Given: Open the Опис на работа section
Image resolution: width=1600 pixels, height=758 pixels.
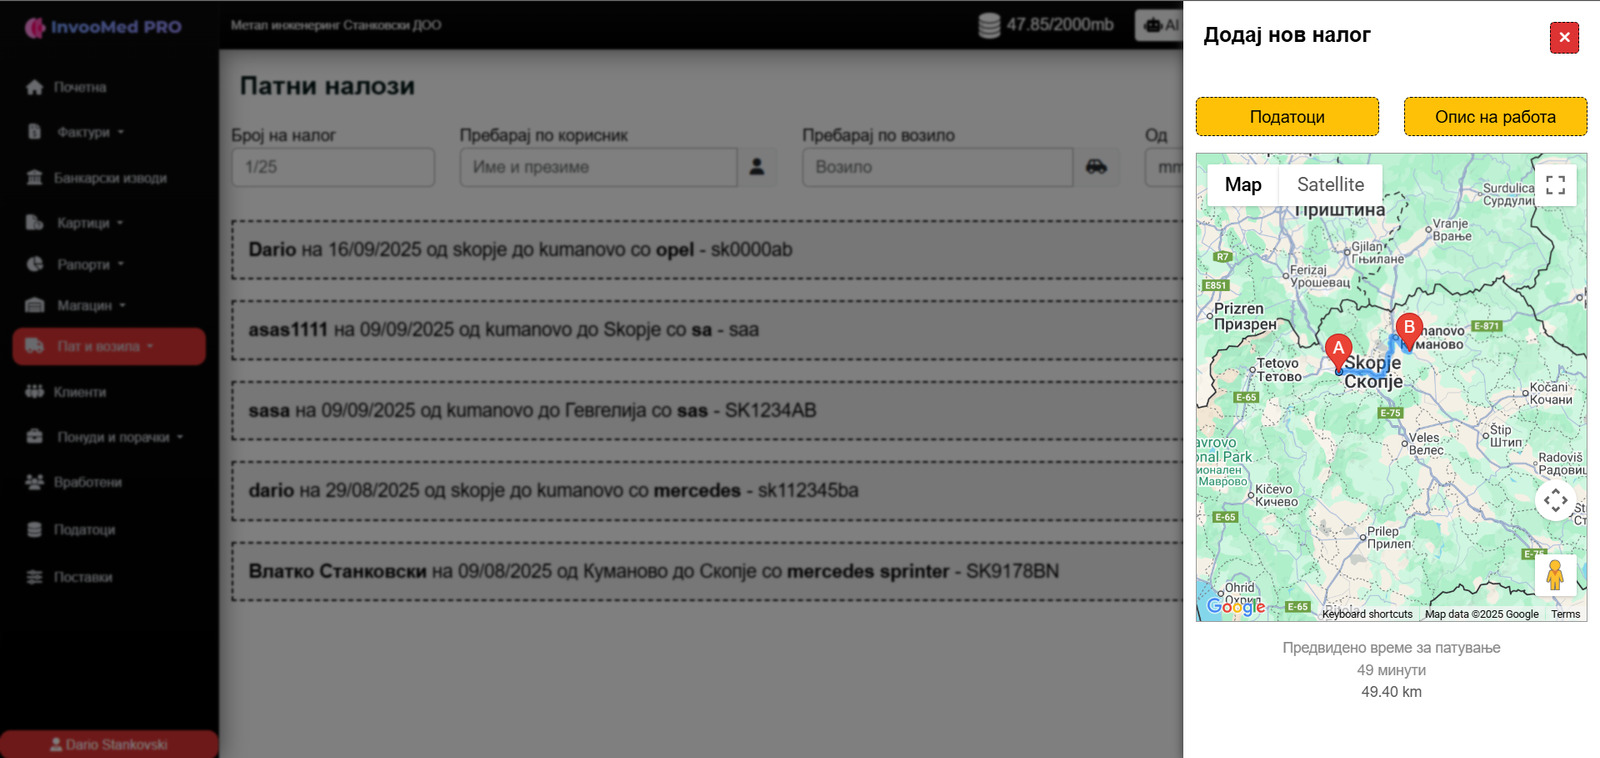Looking at the screenshot, I should 1495,117.
